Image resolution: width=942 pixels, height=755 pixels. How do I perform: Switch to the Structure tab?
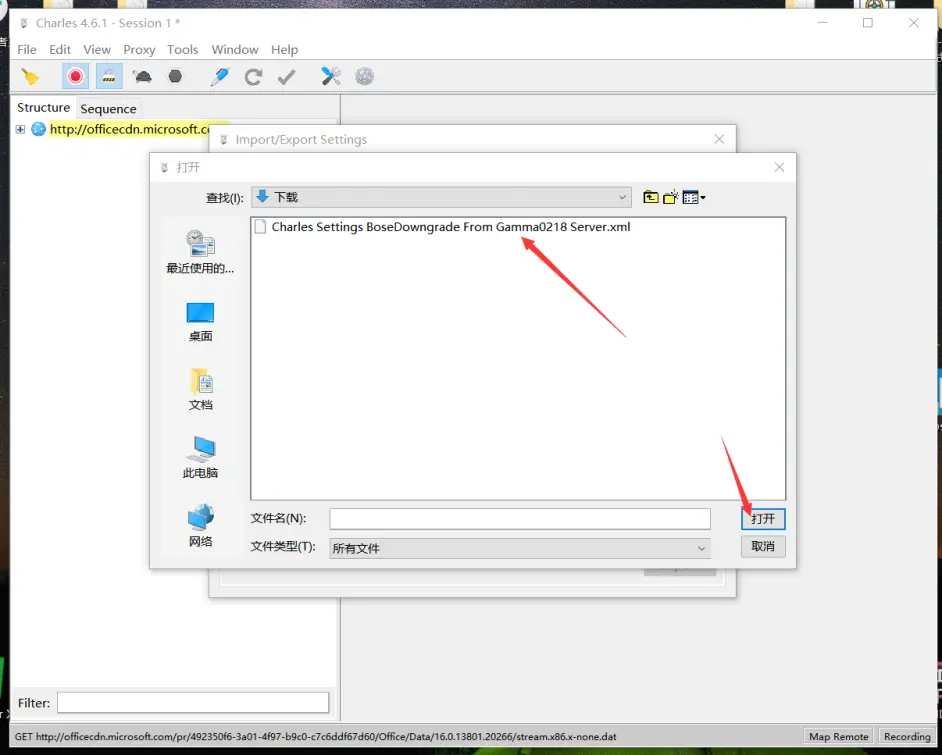point(43,108)
